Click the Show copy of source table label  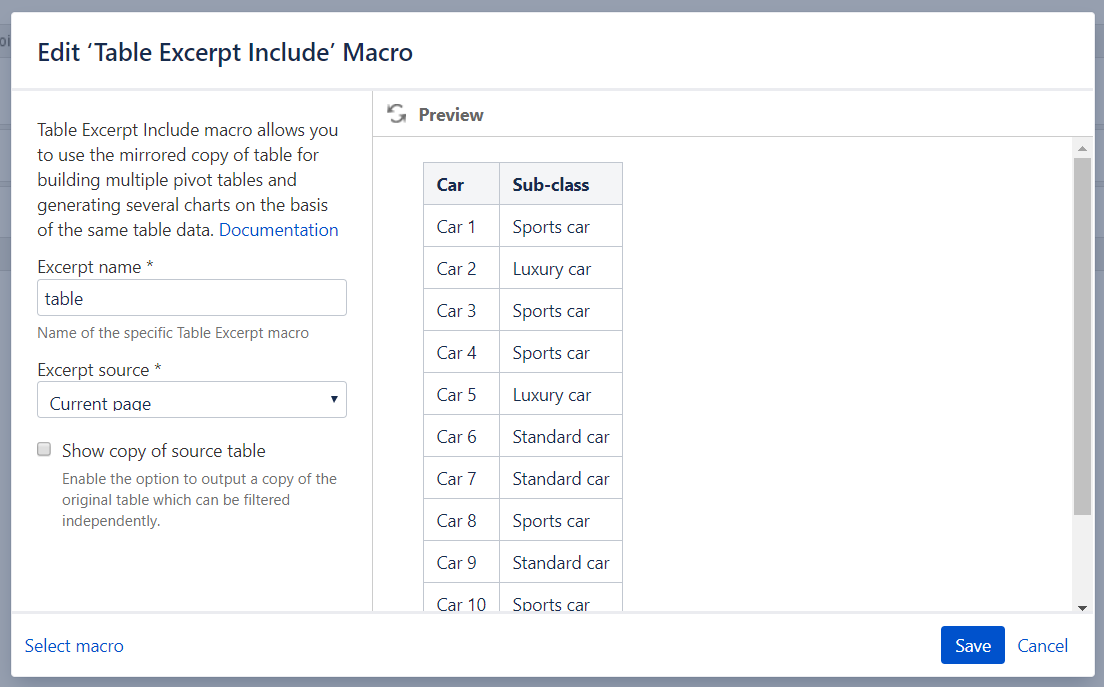(x=164, y=450)
